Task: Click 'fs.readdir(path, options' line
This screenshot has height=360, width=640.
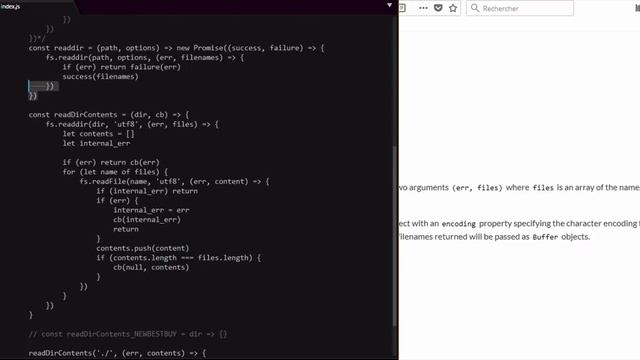Action: click(x=145, y=58)
